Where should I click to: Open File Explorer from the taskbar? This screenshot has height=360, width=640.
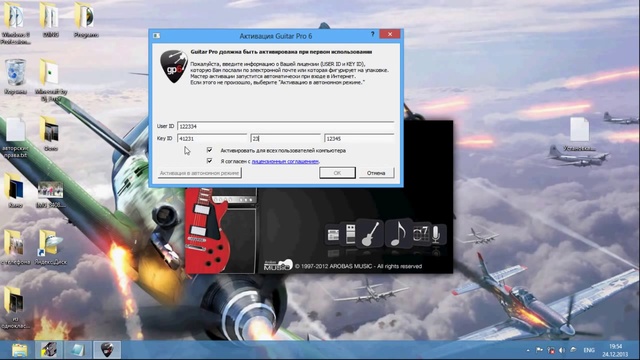[19, 350]
